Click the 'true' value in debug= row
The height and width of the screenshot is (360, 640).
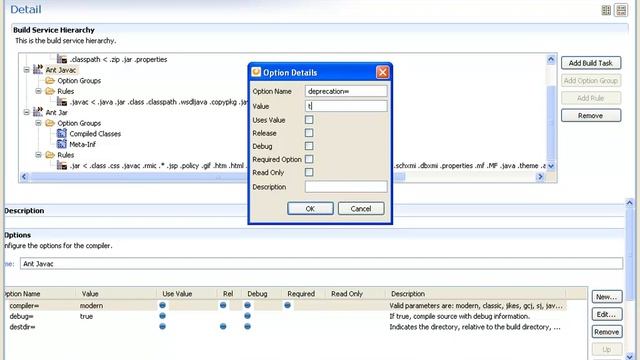[86, 316]
